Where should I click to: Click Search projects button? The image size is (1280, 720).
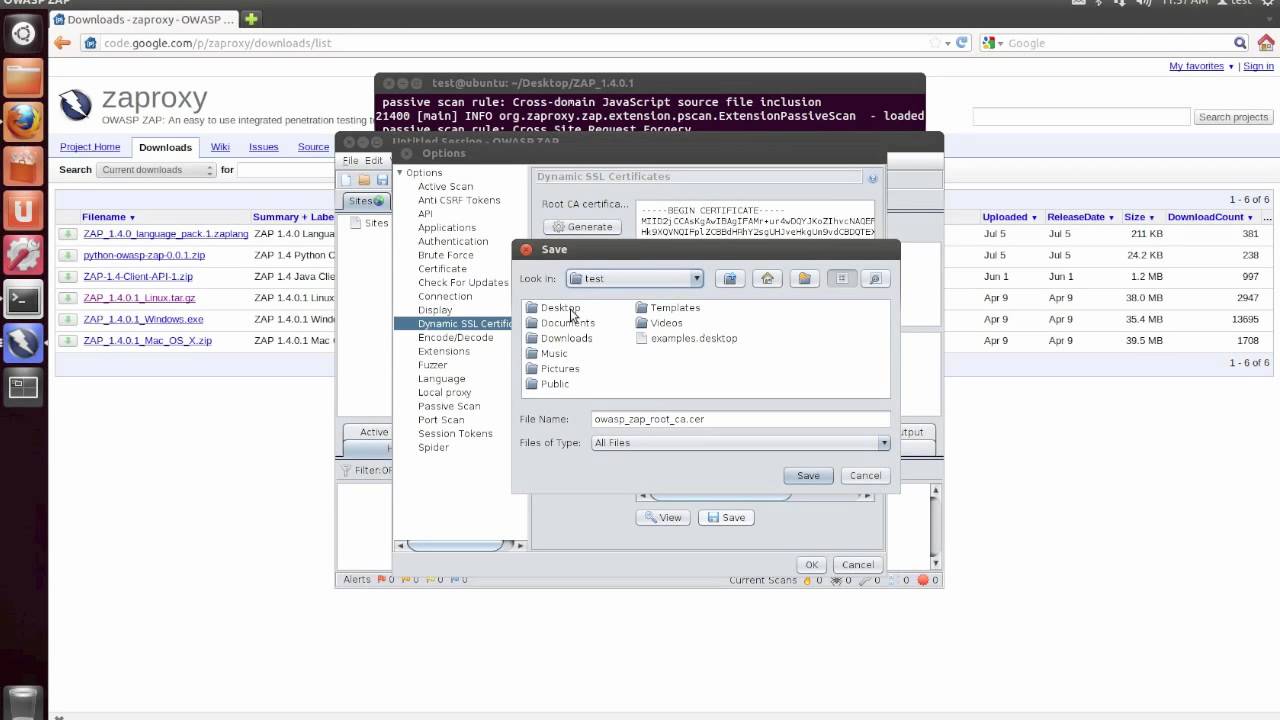(1233, 117)
